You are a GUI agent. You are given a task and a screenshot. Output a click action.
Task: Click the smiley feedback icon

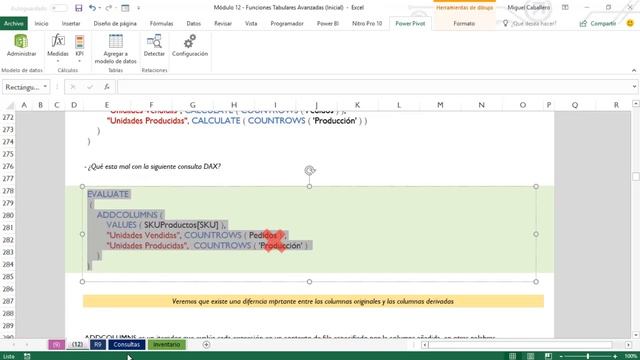[x=630, y=23]
